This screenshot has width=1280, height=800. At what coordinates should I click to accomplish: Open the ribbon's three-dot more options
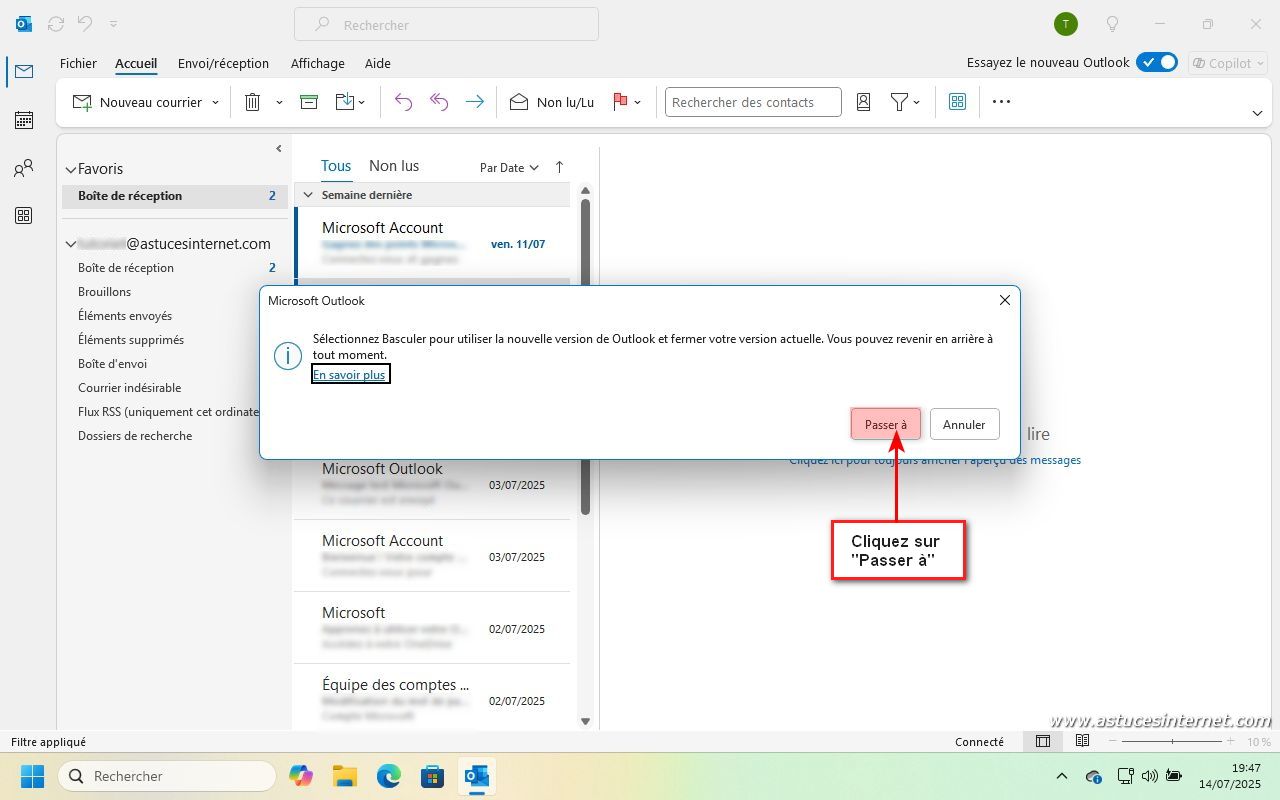(1001, 102)
